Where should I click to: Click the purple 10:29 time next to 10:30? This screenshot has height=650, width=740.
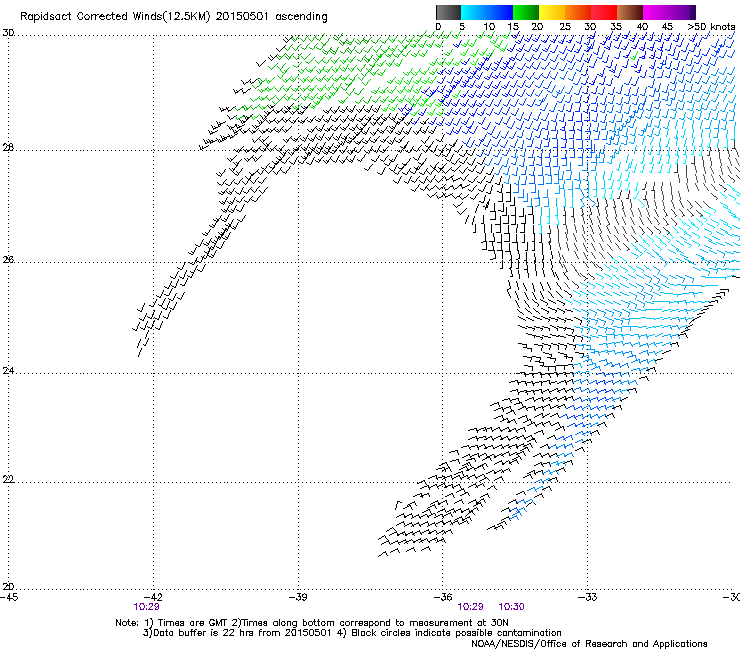(470, 607)
